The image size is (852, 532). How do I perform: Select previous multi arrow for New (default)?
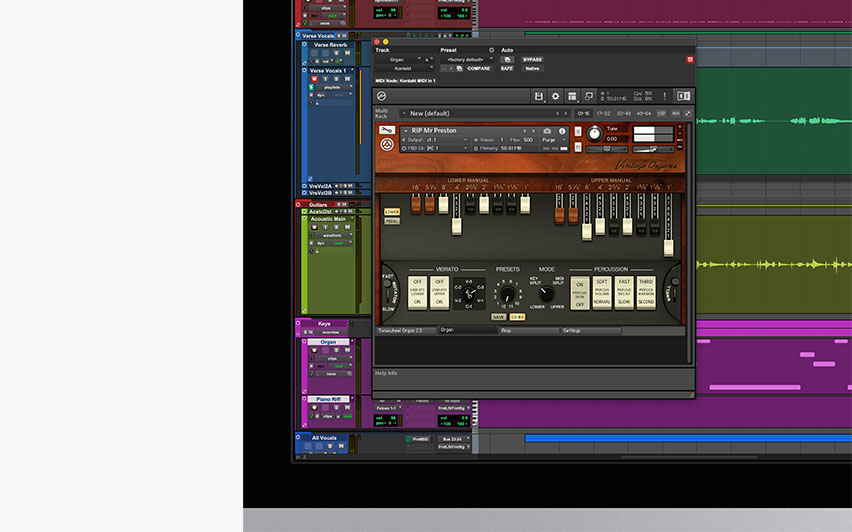click(557, 114)
